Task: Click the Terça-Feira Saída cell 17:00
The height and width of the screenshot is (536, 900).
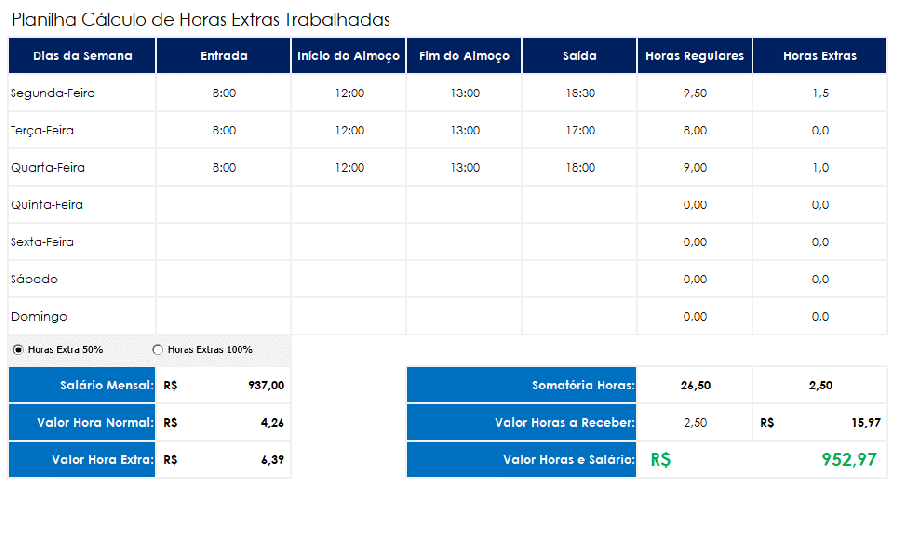Action: (x=580, y=130)
